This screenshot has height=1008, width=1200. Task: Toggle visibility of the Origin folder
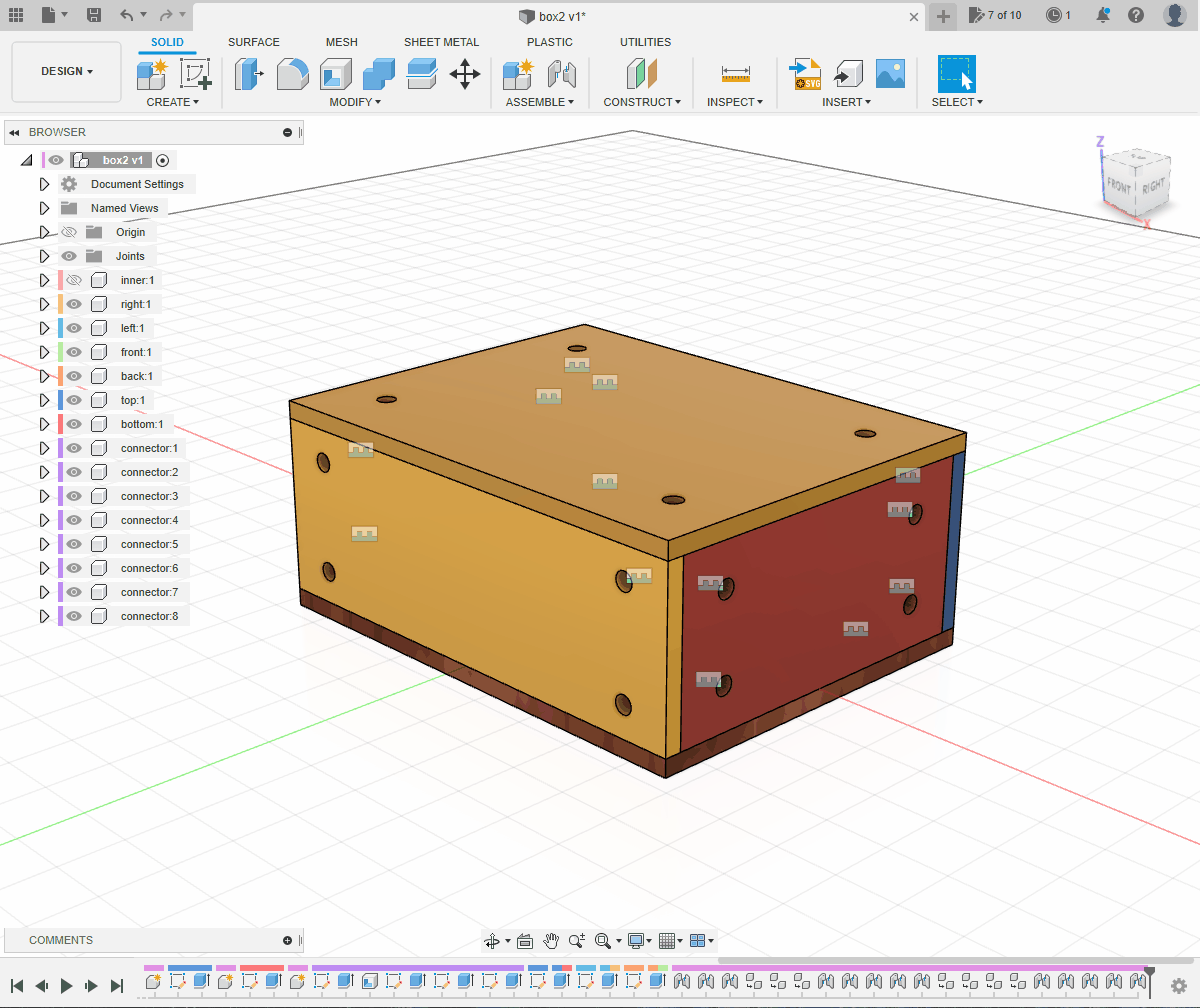coord(69,232)
